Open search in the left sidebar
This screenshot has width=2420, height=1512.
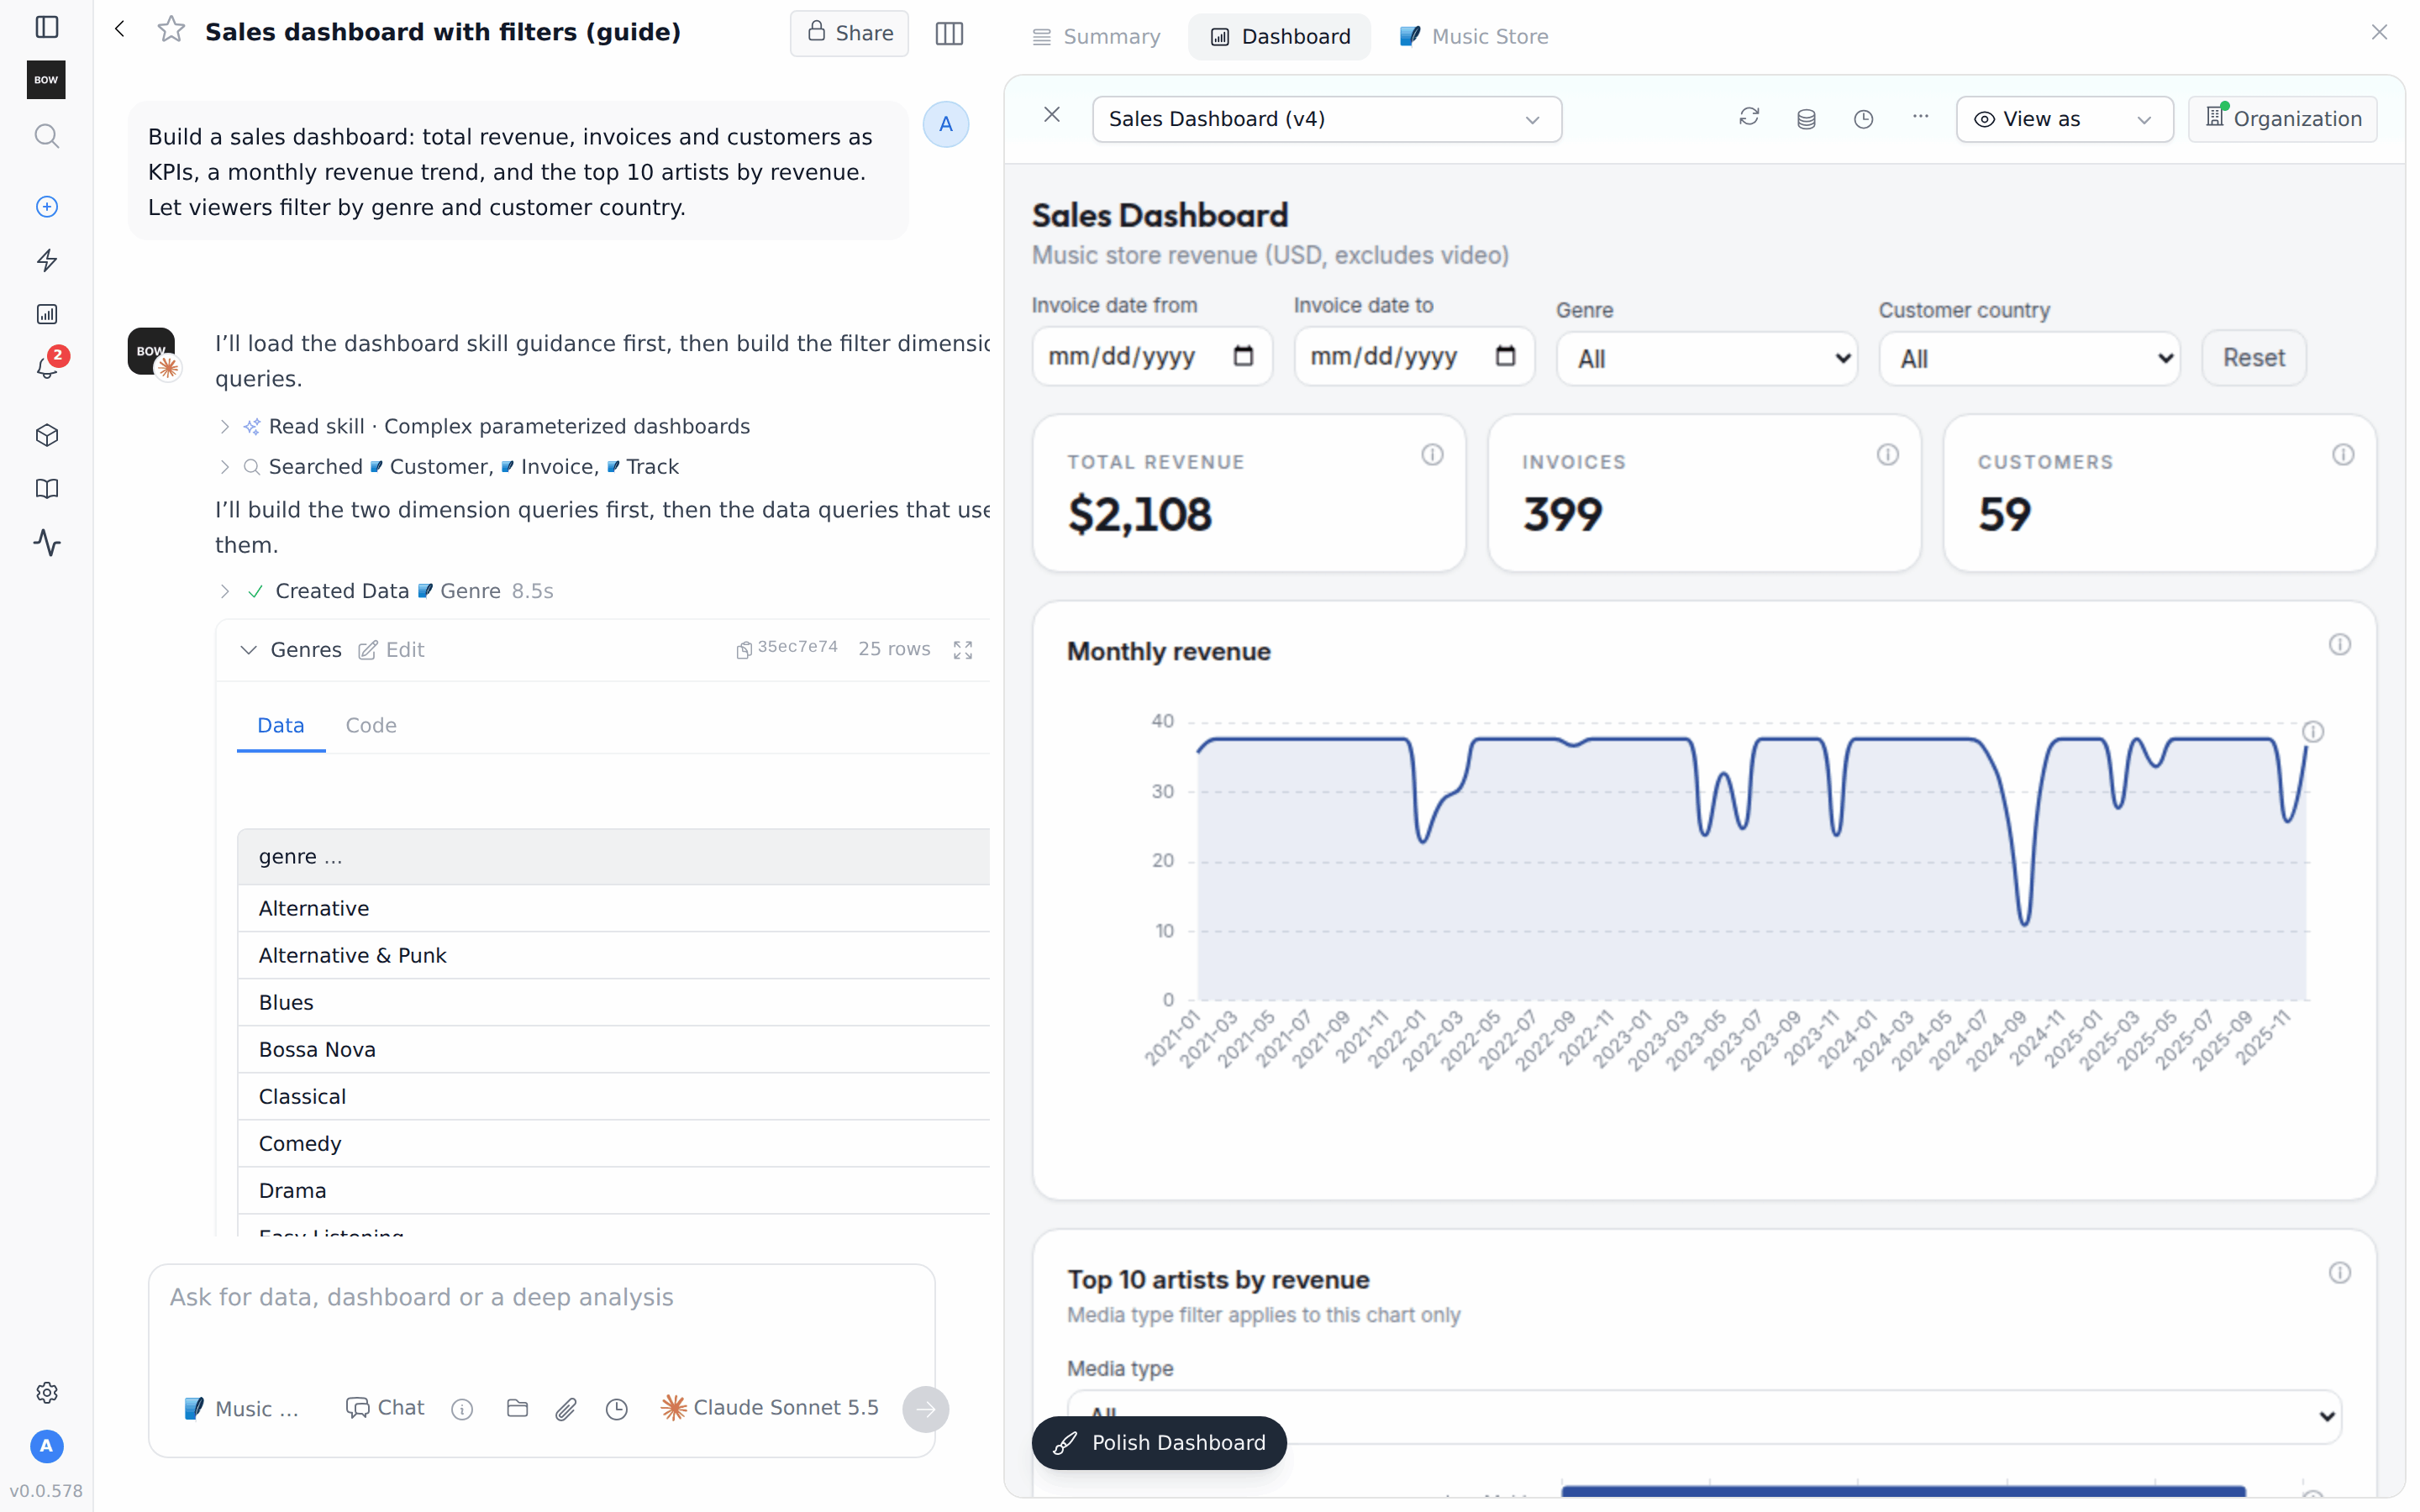coord(47,135)
